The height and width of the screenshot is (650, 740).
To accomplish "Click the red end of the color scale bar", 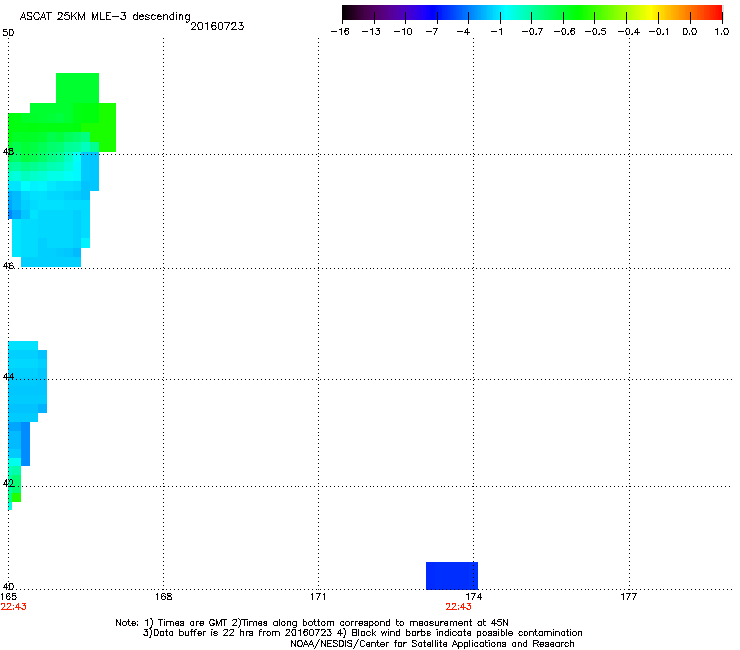I will pos(716,12).
